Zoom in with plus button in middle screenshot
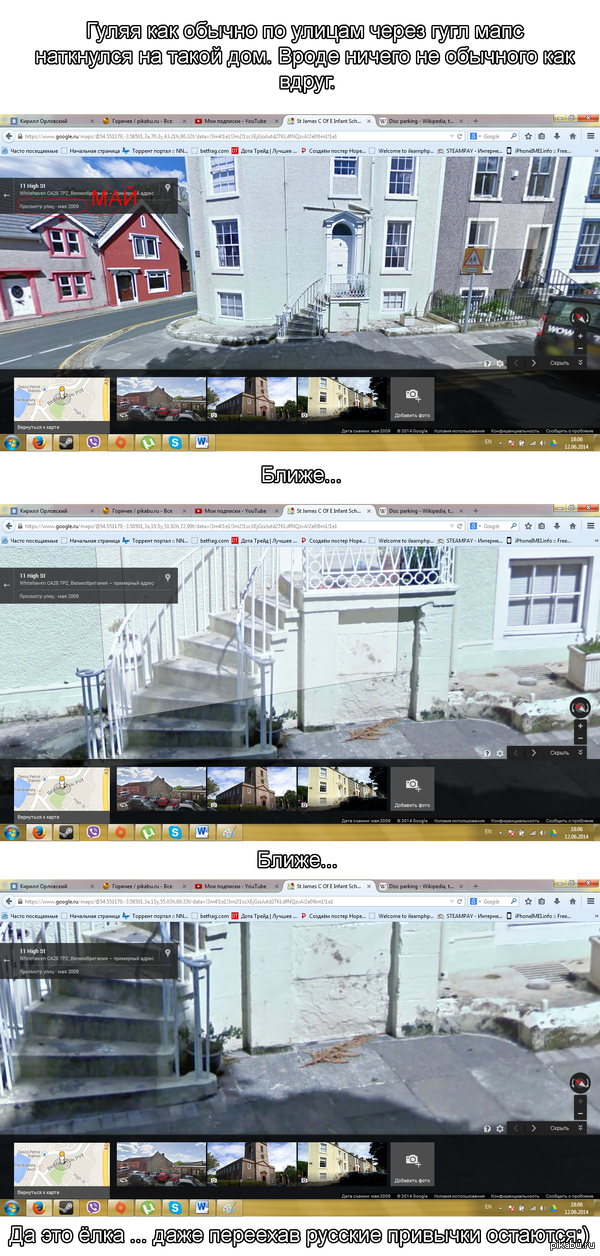The height and width of the screenshot is (1256, 600). (x=579, y=726)
